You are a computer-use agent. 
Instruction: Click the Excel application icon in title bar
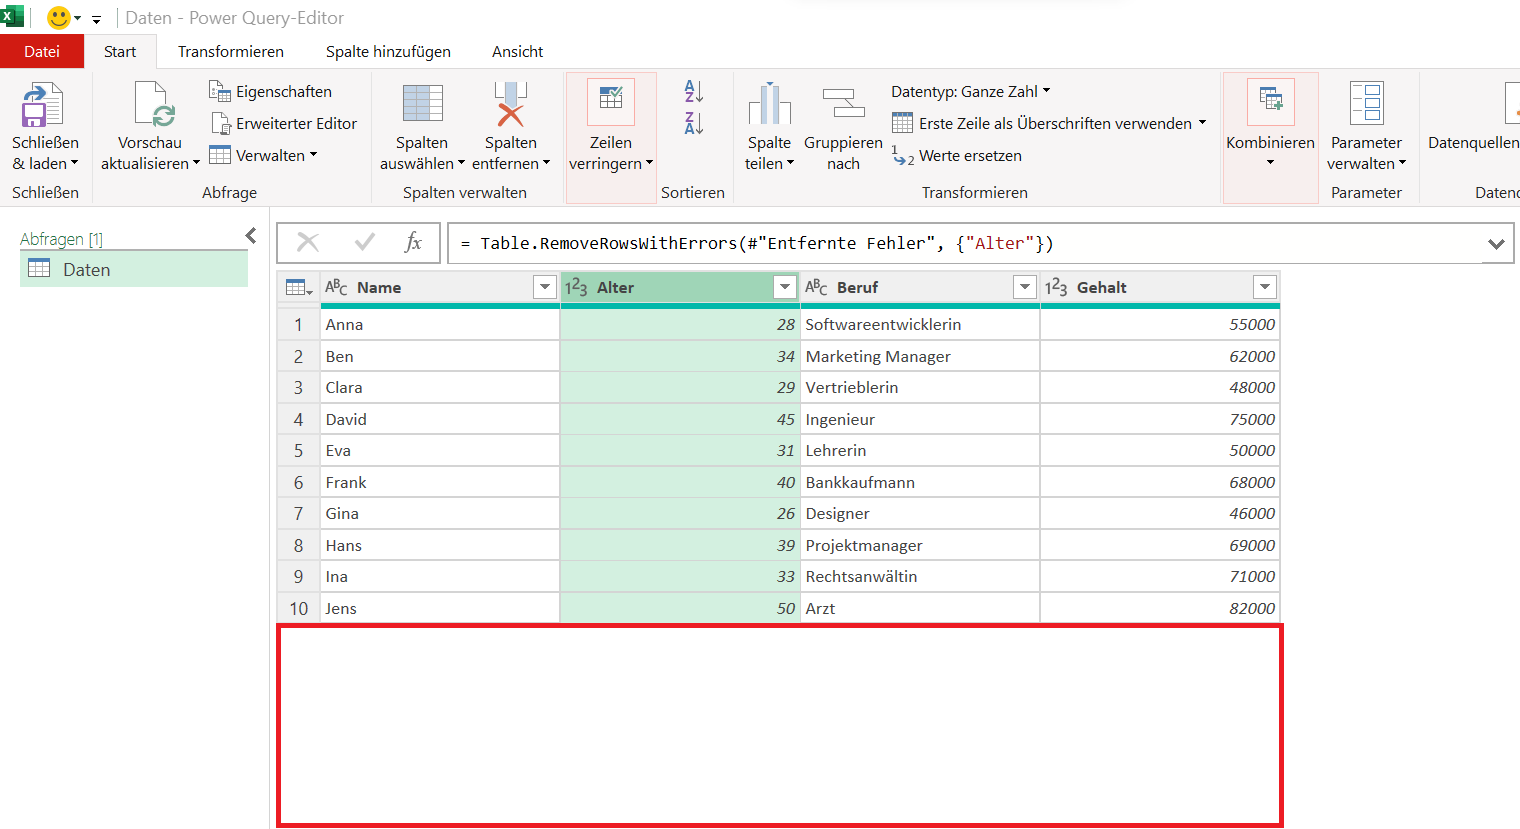[12, 17]
